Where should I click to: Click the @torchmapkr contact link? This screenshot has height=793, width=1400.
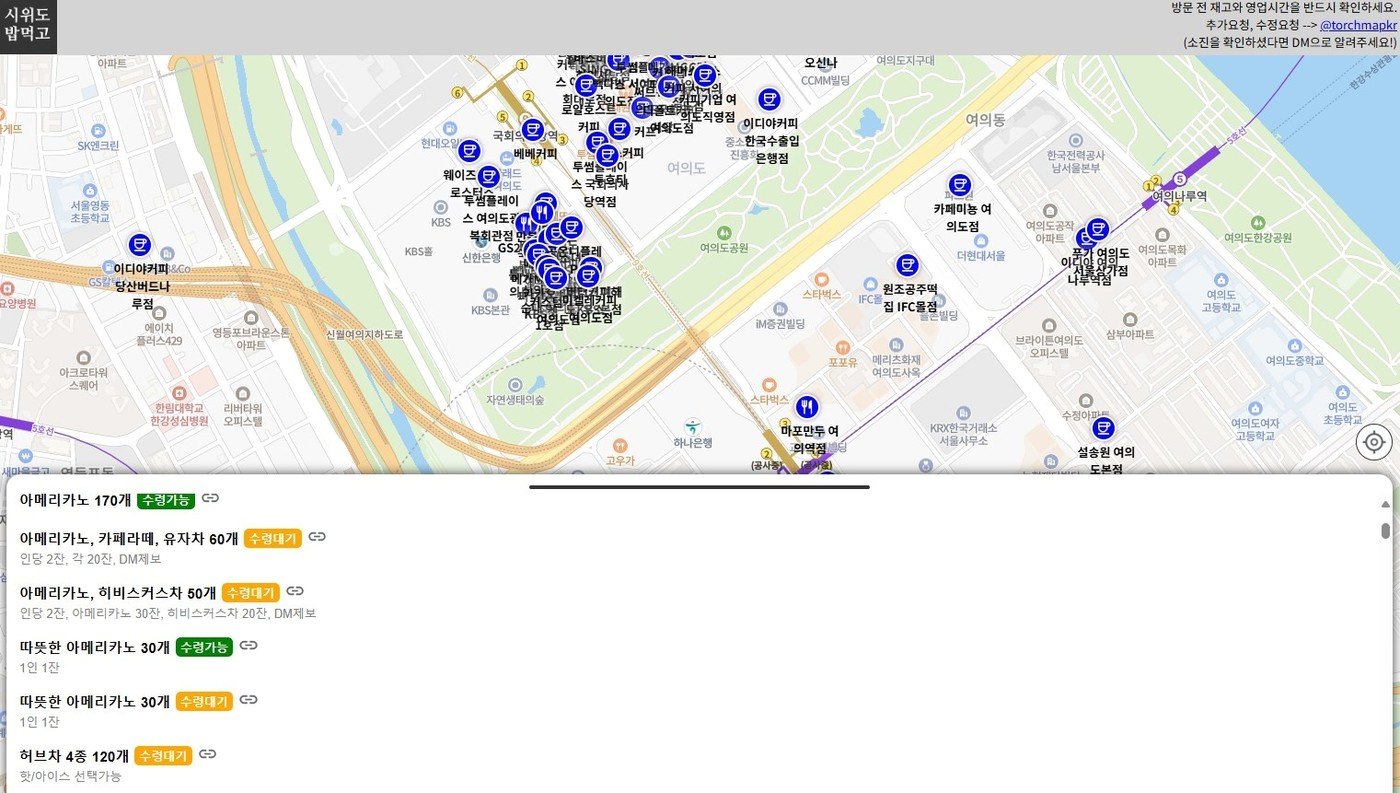tap(1357, 25)
